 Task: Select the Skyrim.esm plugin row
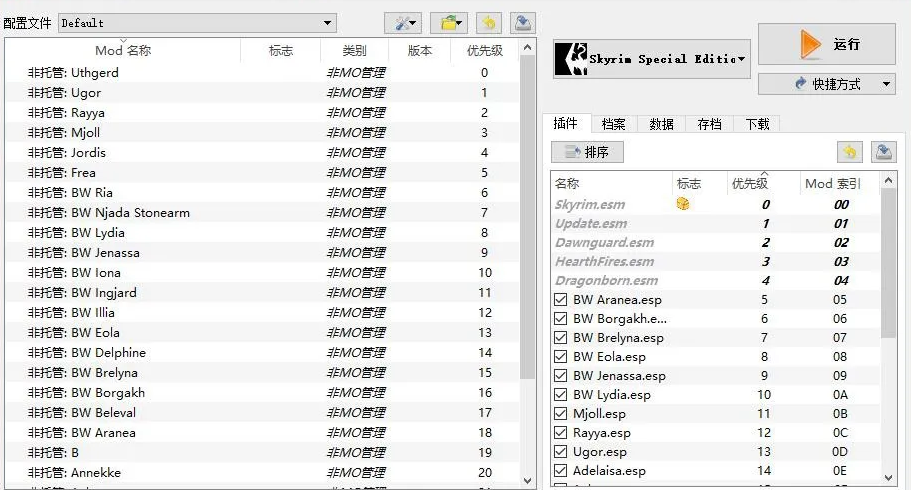[x=716, y=204]
